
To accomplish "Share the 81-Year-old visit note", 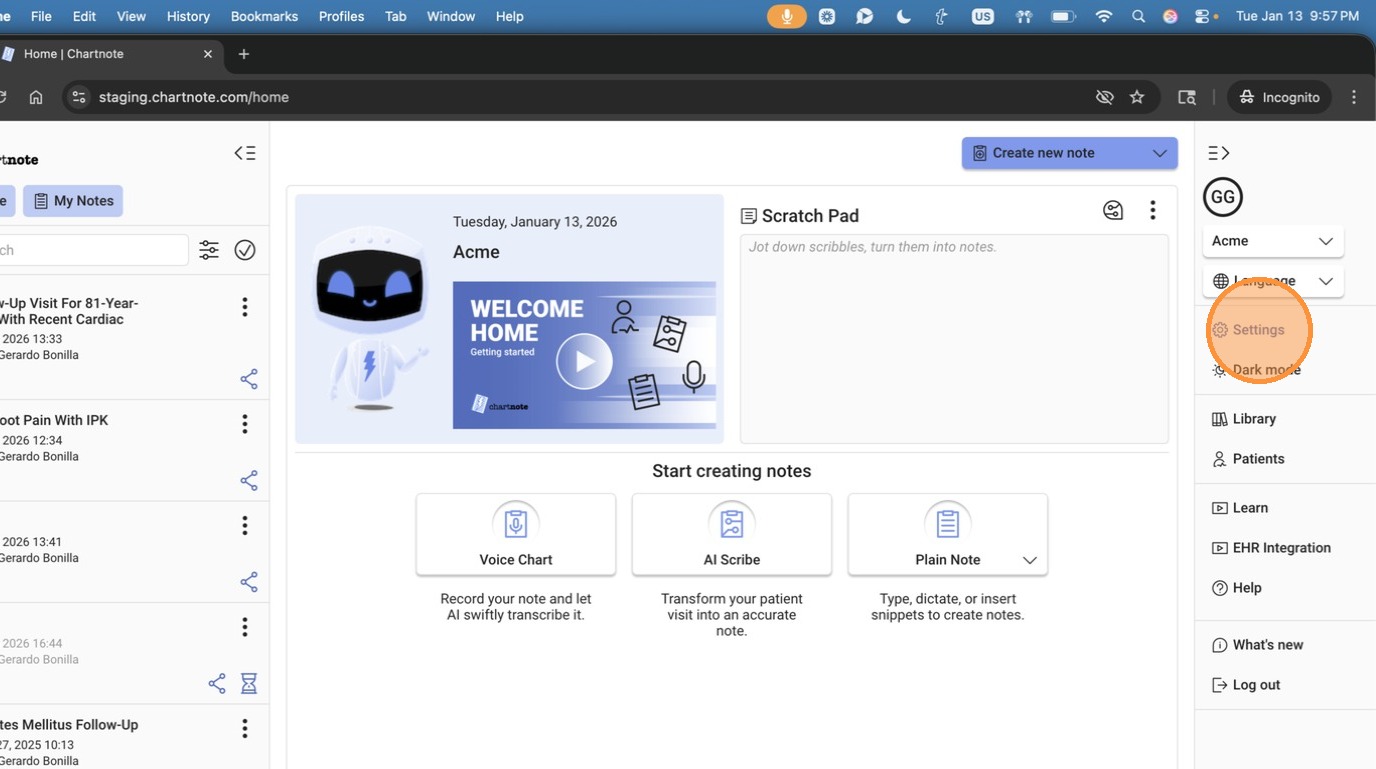I will 249,379.
